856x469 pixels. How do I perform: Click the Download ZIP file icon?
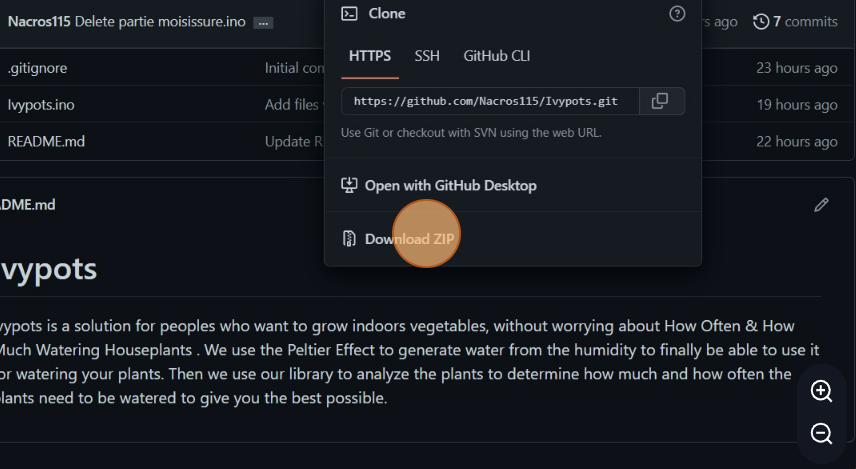pos(349,239)
